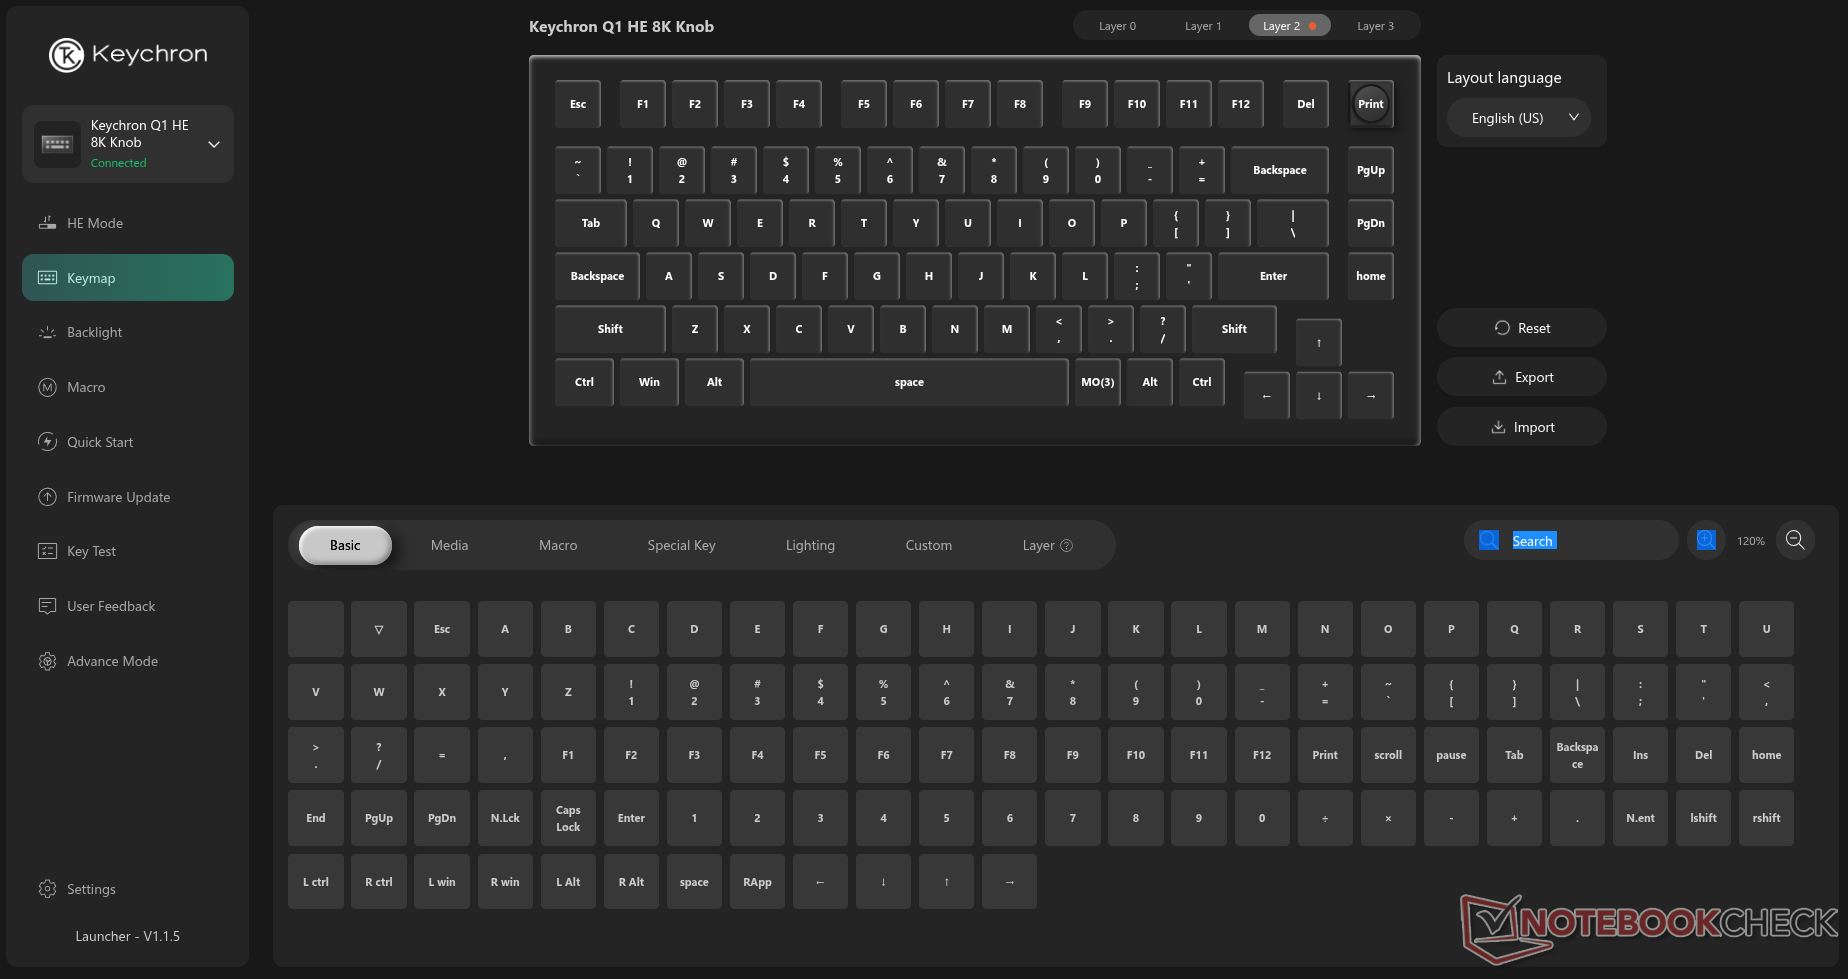Image resolution: width=1848 pixels, height=979 pixels.
Task: Click the Reset button
Action: pos(1522,328)
